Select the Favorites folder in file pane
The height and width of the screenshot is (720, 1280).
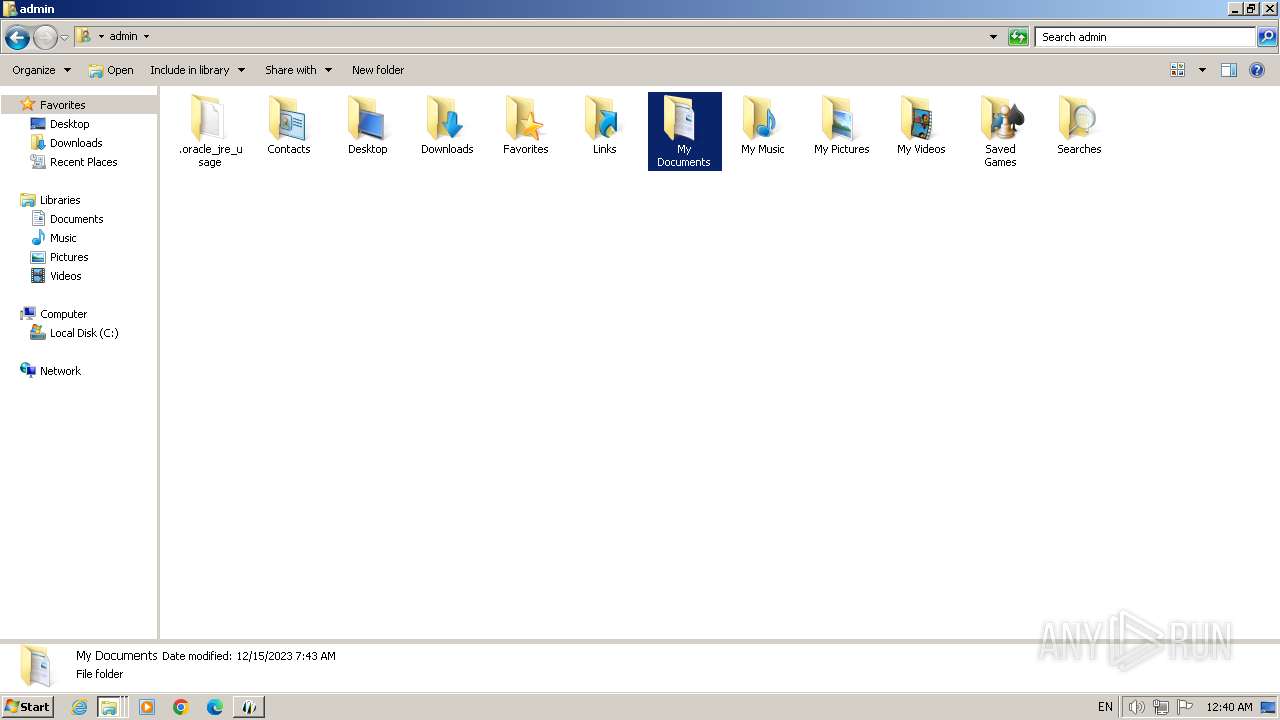click(x=525, y=126)
